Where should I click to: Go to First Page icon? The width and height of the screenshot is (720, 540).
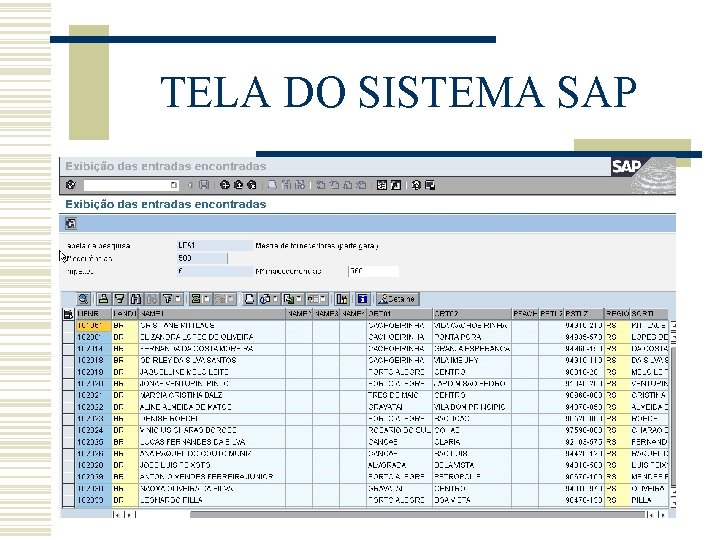coord(321,185)
